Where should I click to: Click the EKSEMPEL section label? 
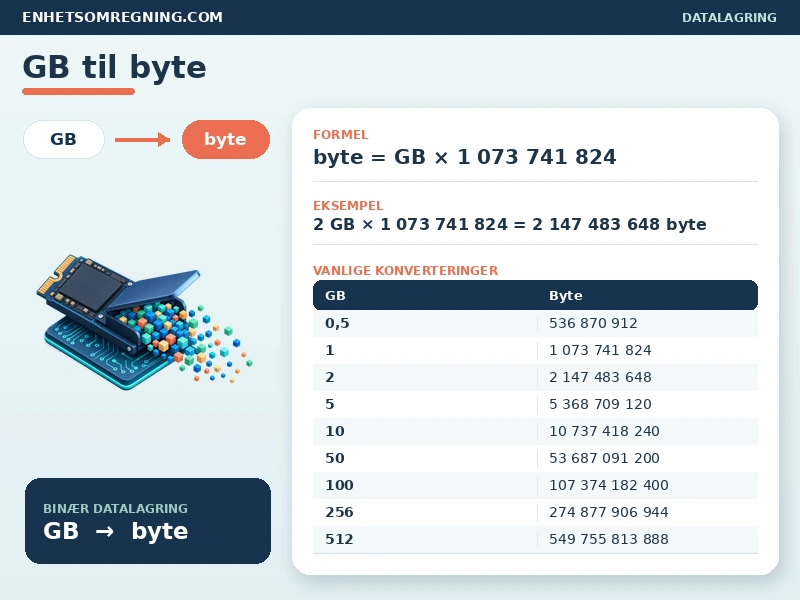pyautogui.click(x=348, y=206)
